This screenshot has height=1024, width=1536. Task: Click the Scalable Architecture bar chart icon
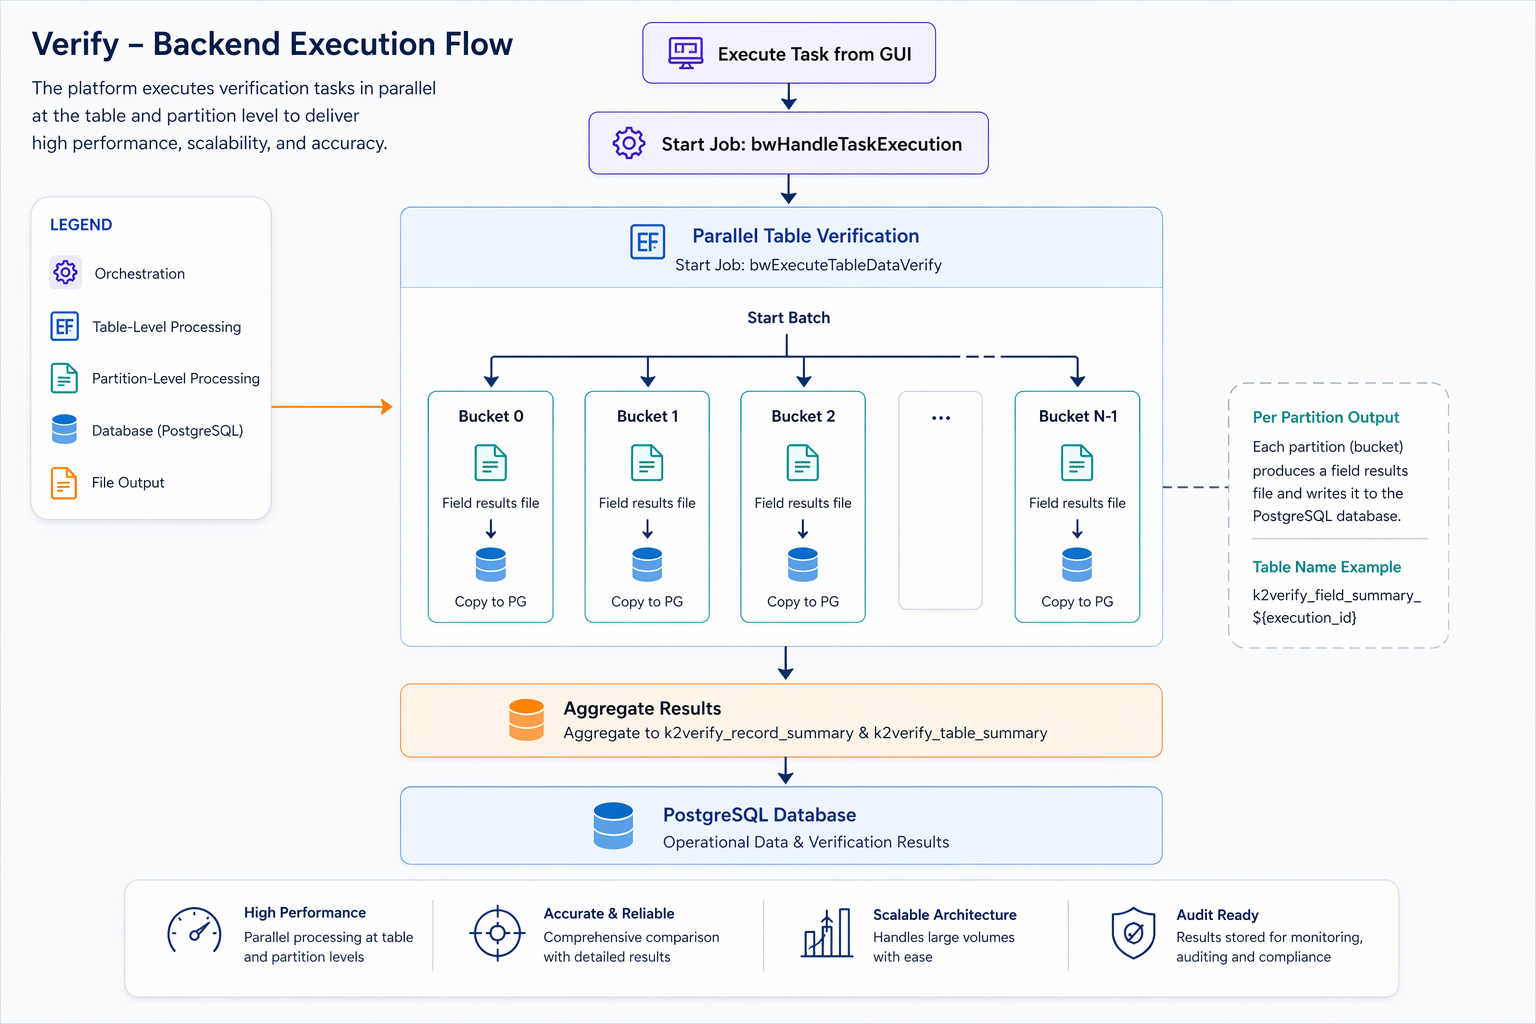point(827,933)
